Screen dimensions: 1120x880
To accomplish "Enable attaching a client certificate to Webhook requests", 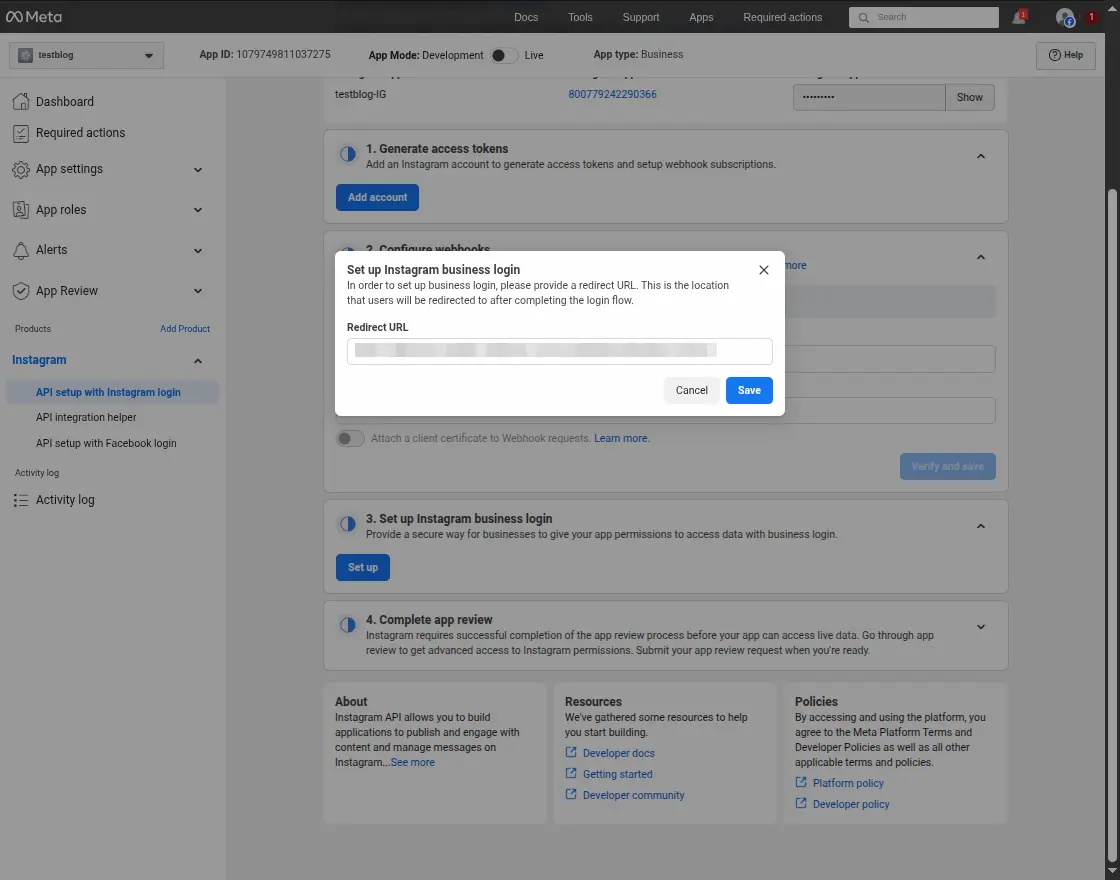I will 350,438.
